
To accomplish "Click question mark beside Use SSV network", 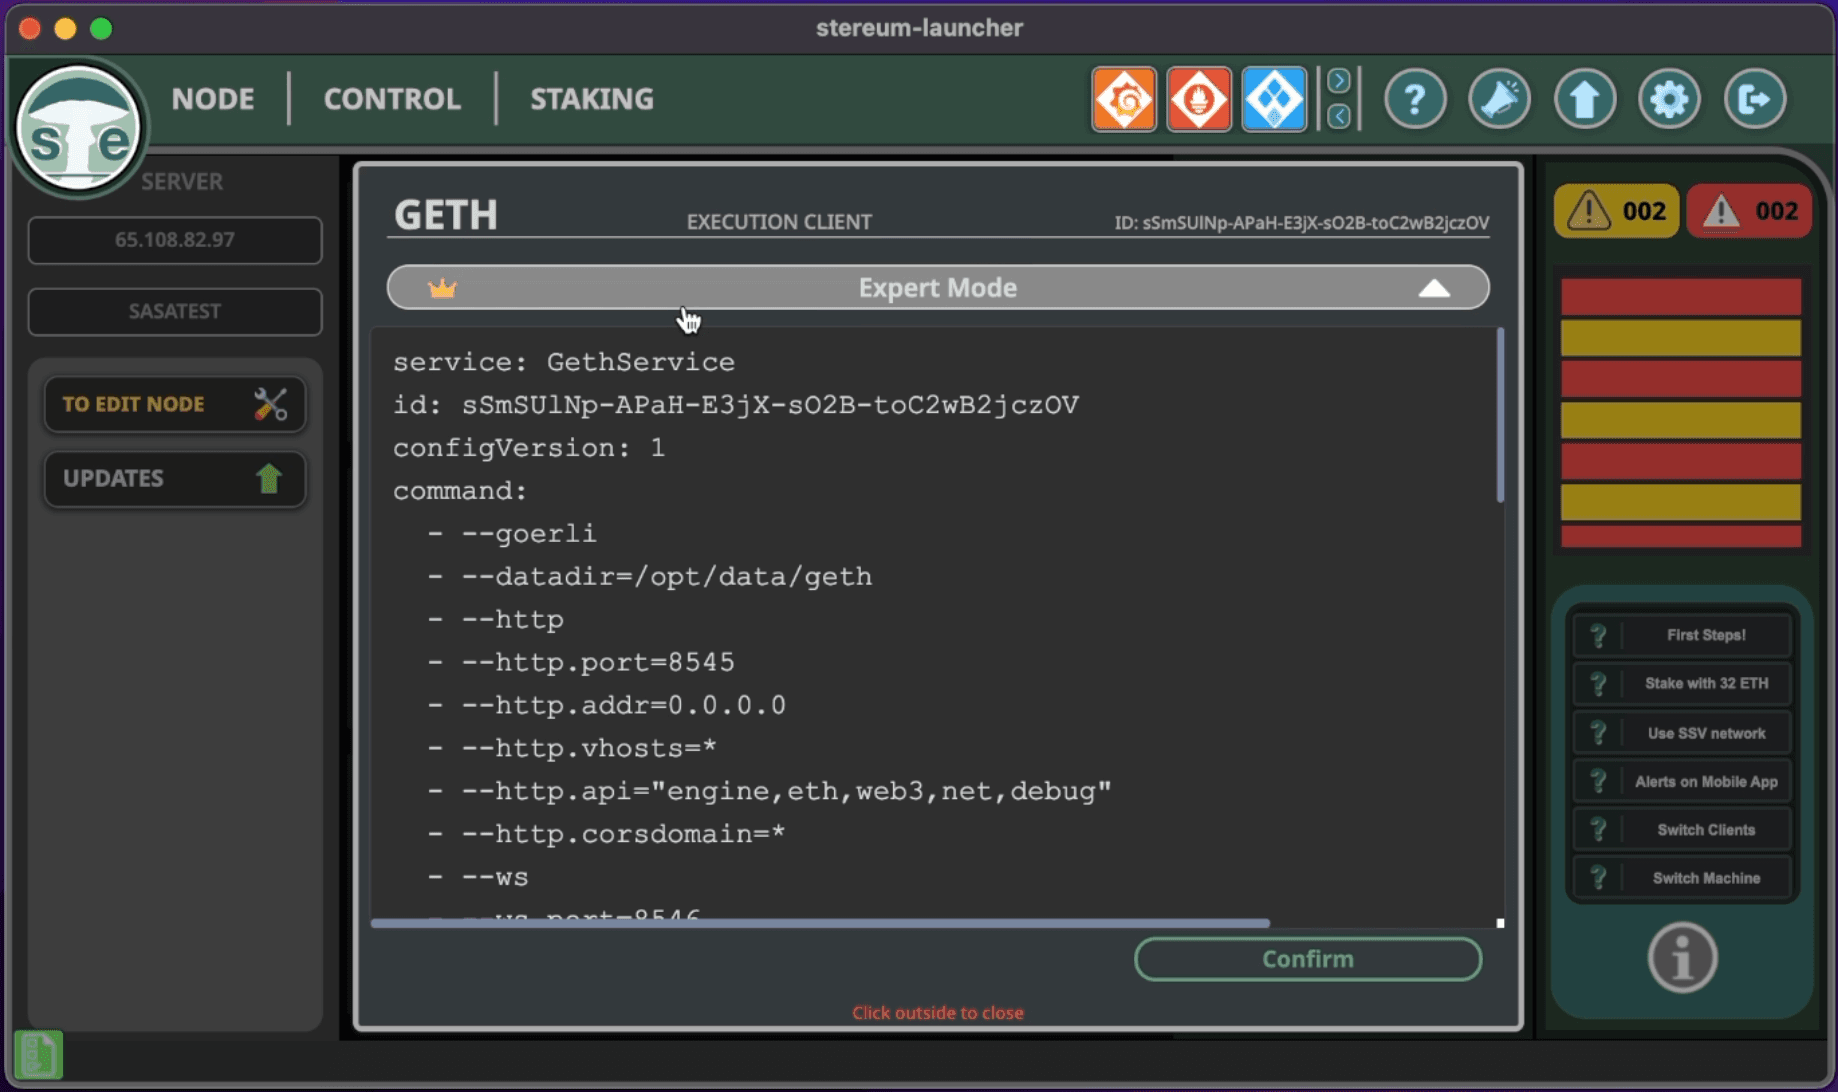I will [1598, 733].
